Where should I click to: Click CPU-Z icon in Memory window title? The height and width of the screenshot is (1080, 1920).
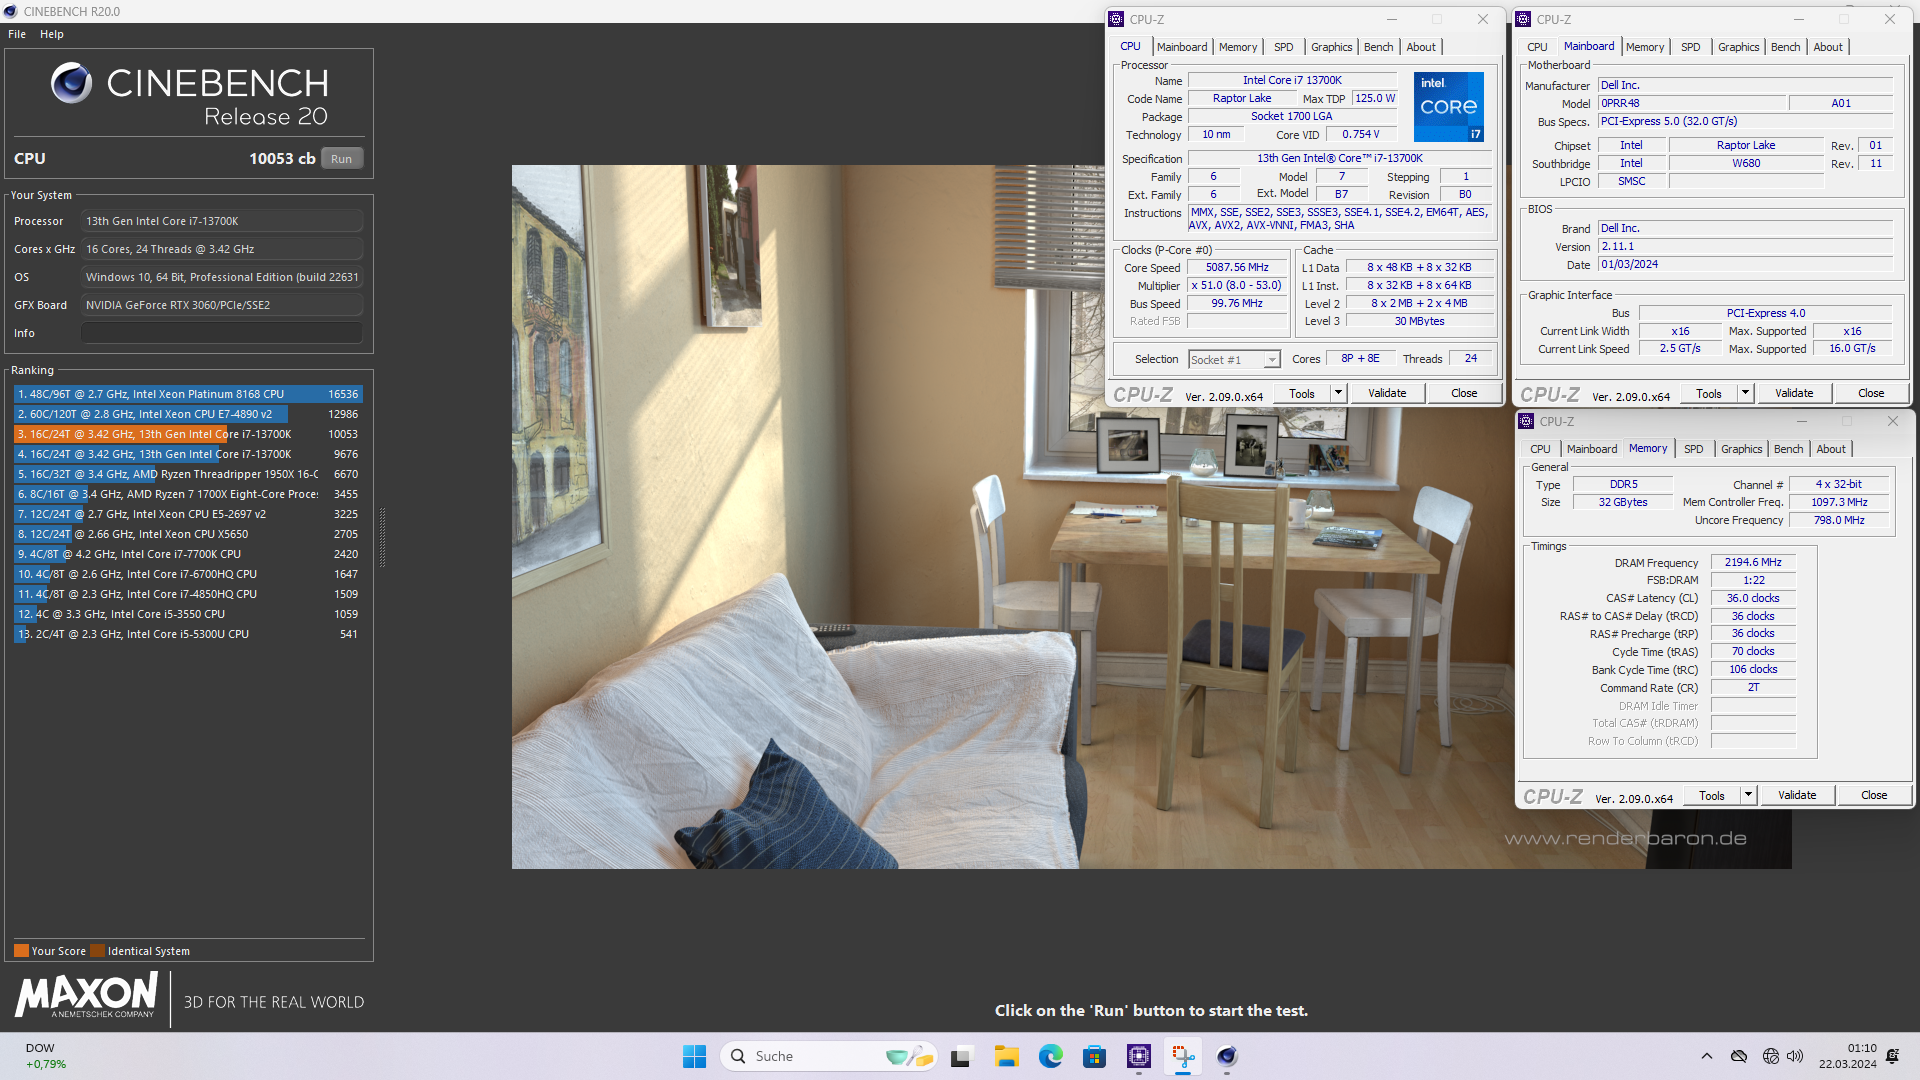1527,421
